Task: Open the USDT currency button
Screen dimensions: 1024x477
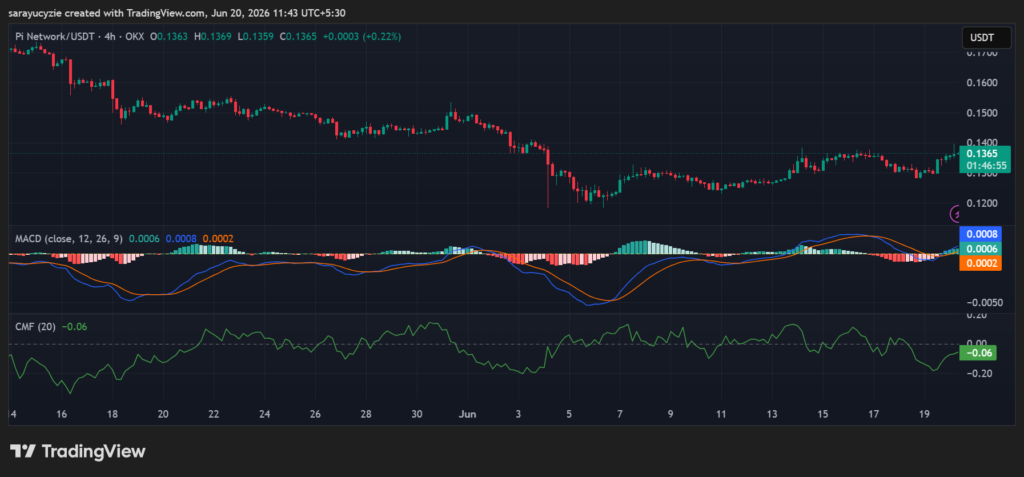Action: (x=986, y=38)
